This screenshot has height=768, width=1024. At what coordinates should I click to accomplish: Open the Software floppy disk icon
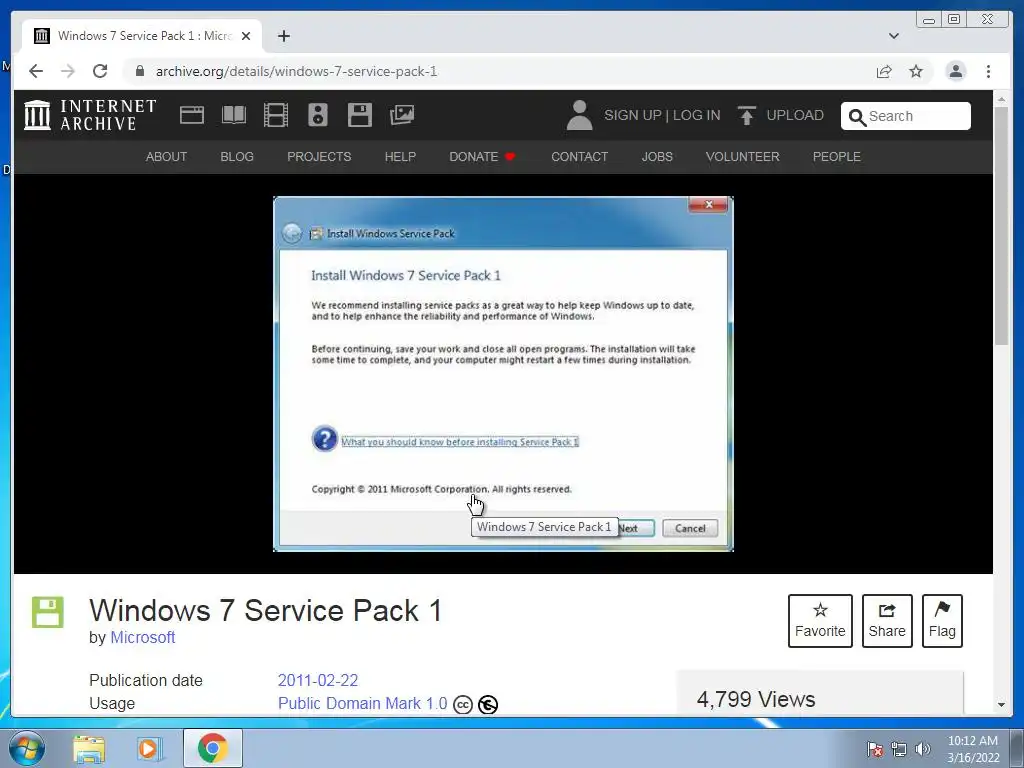[x=360, y=115]
